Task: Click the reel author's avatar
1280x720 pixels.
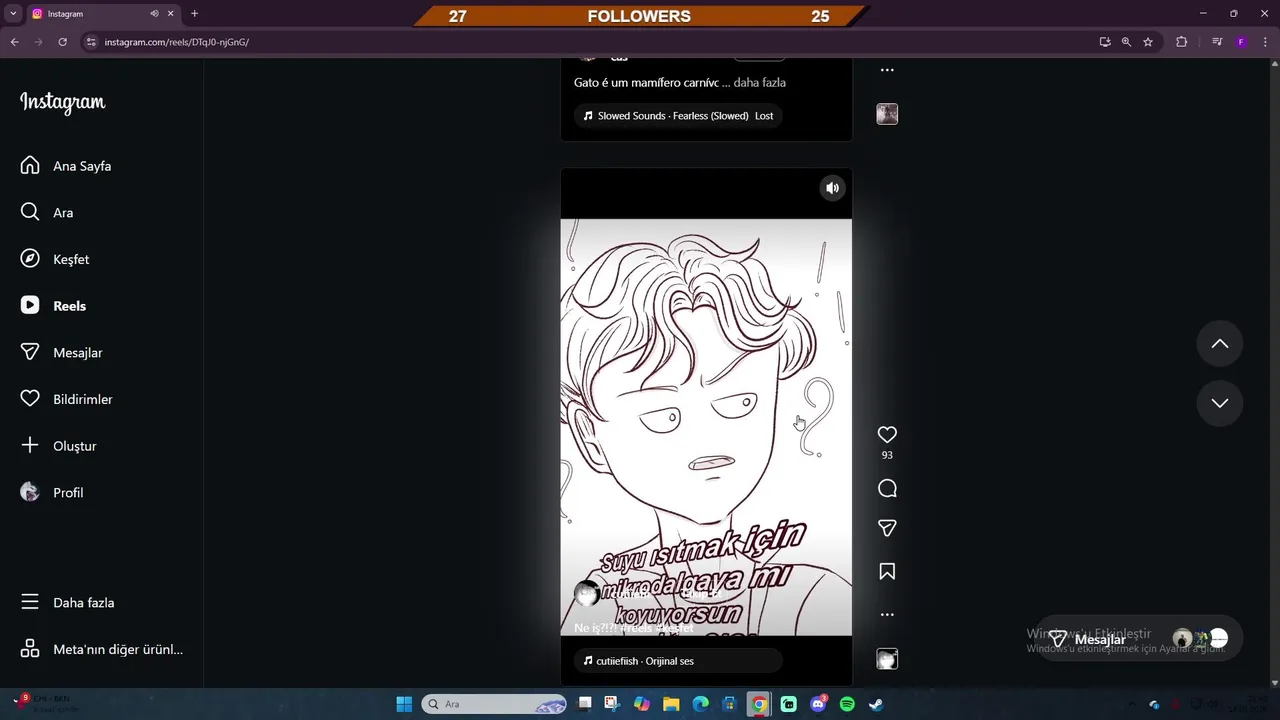Action: click(x=587, y=594)
